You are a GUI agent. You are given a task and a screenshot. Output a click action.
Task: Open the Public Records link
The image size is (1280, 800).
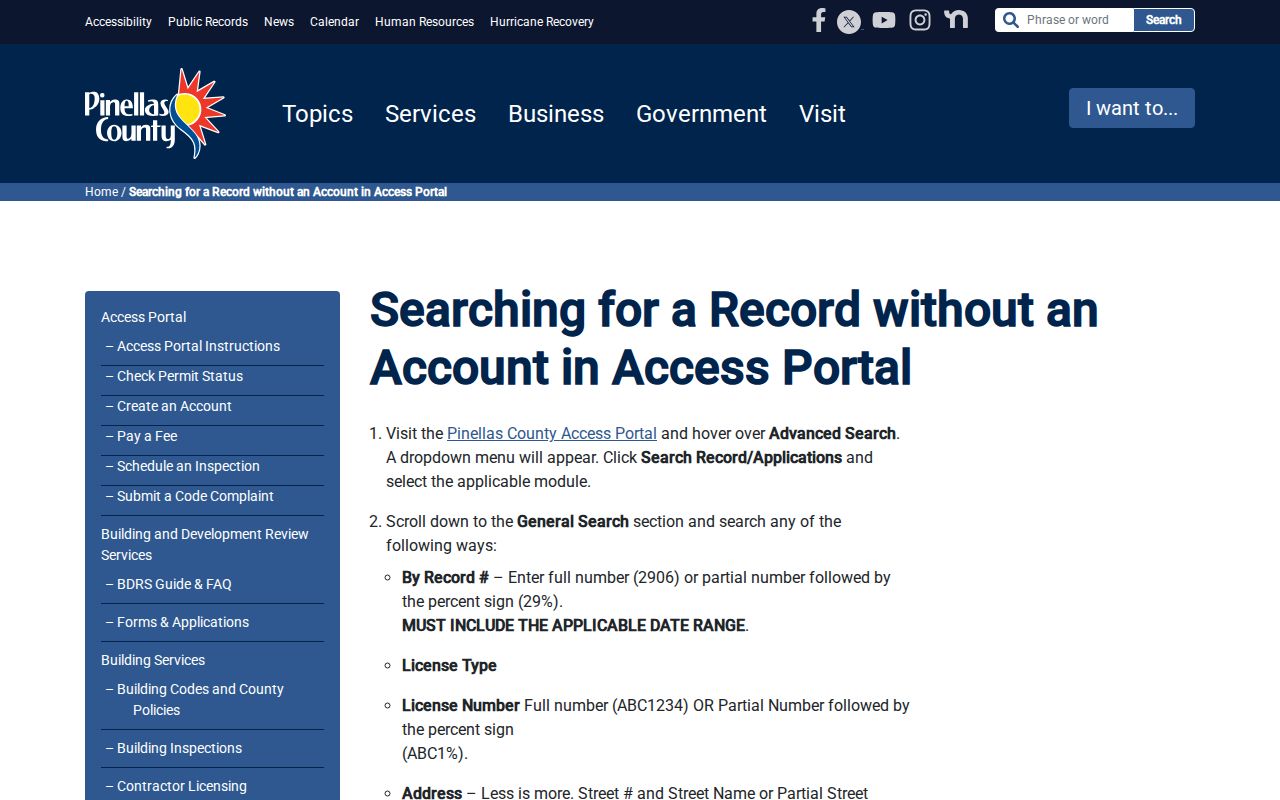[x=208, y=22]
